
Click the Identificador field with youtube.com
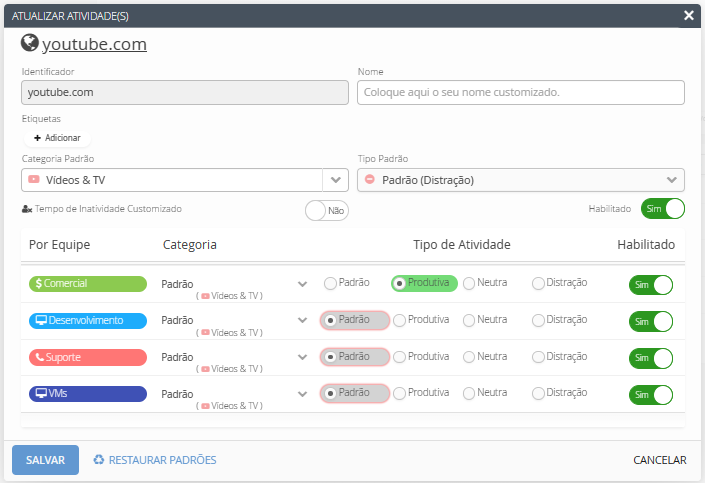(x=185, y=93)
